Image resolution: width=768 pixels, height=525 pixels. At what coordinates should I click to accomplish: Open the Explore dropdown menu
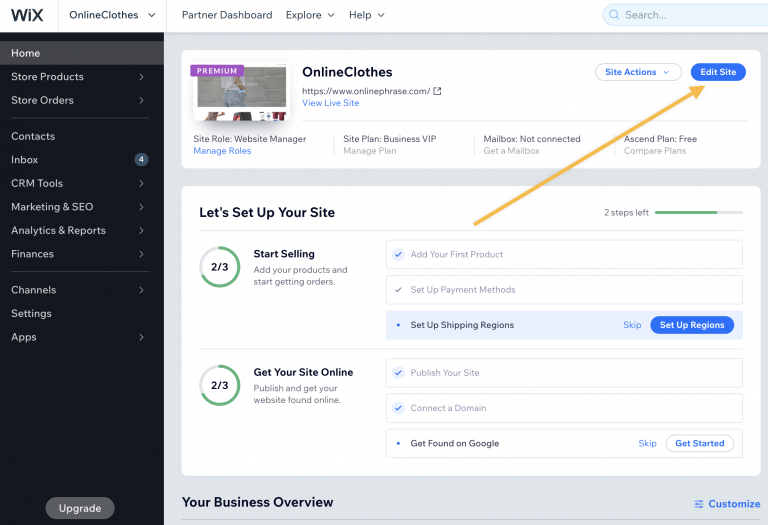(310, 15)
